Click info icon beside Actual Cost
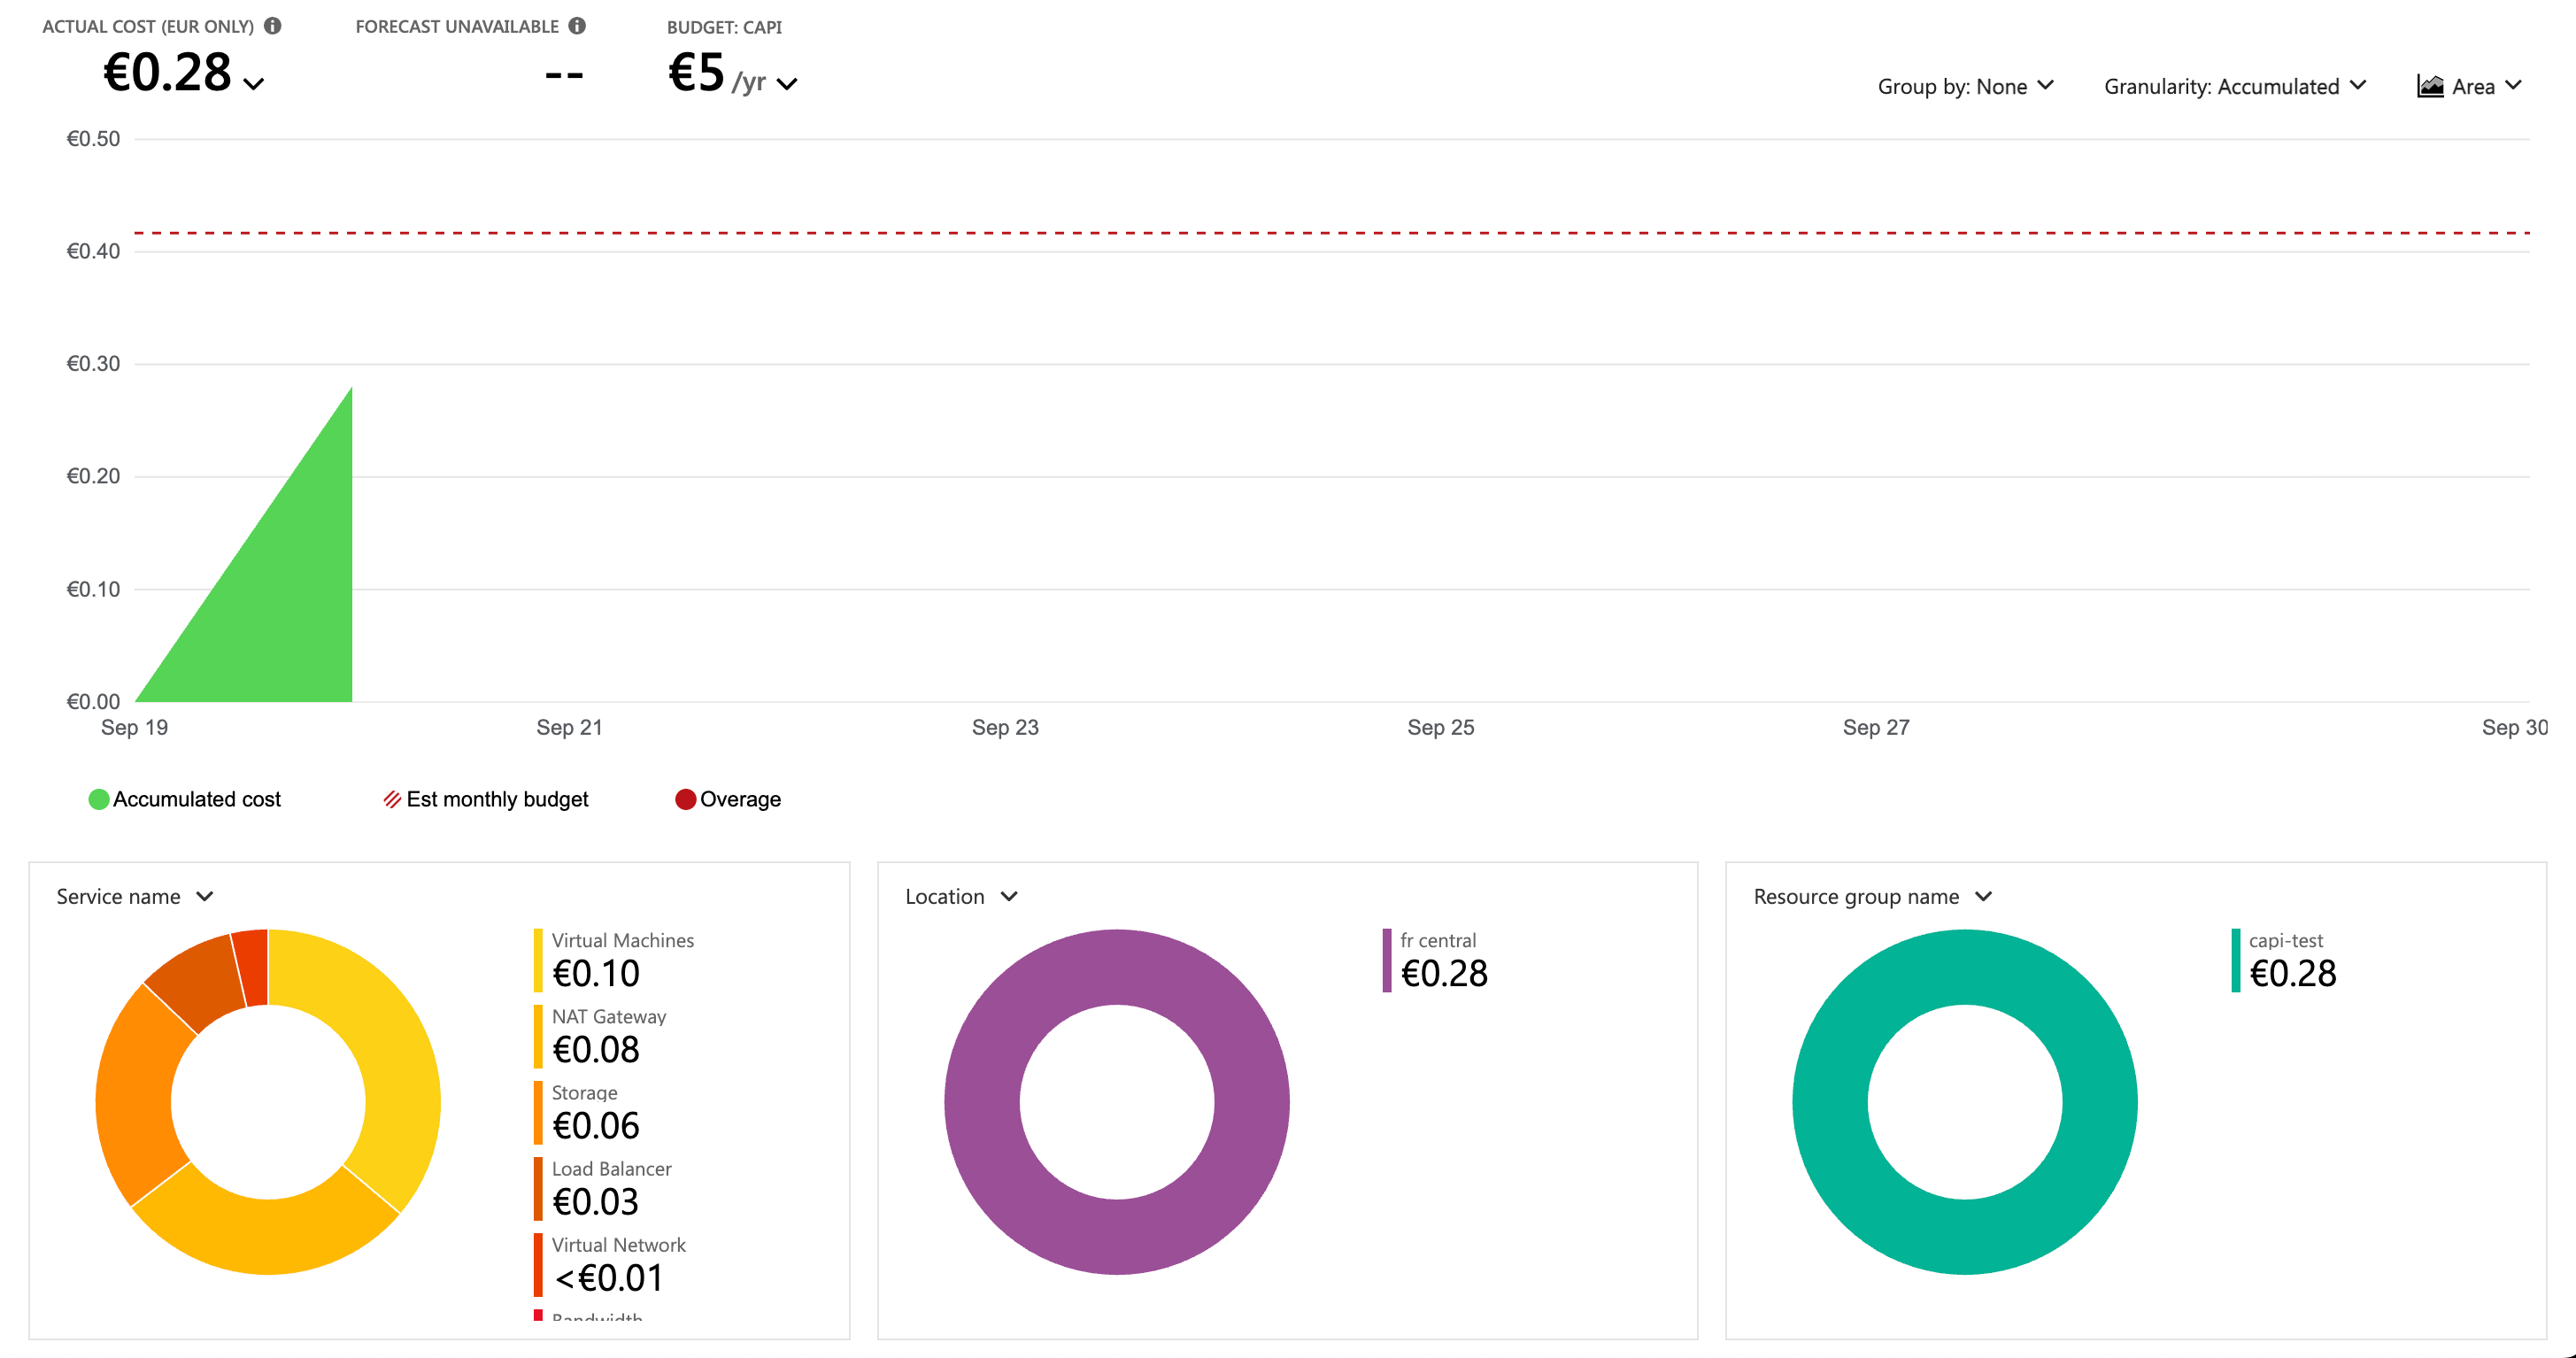This screenshot has width=2576, height=1358. pos(272,26)
